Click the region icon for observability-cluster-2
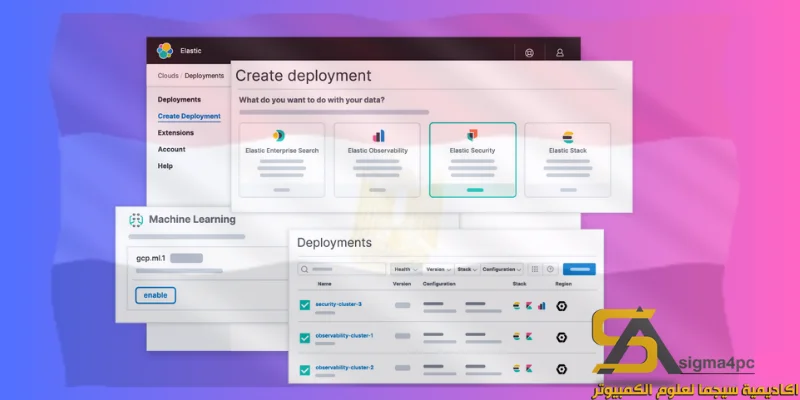 click(562, 369)
